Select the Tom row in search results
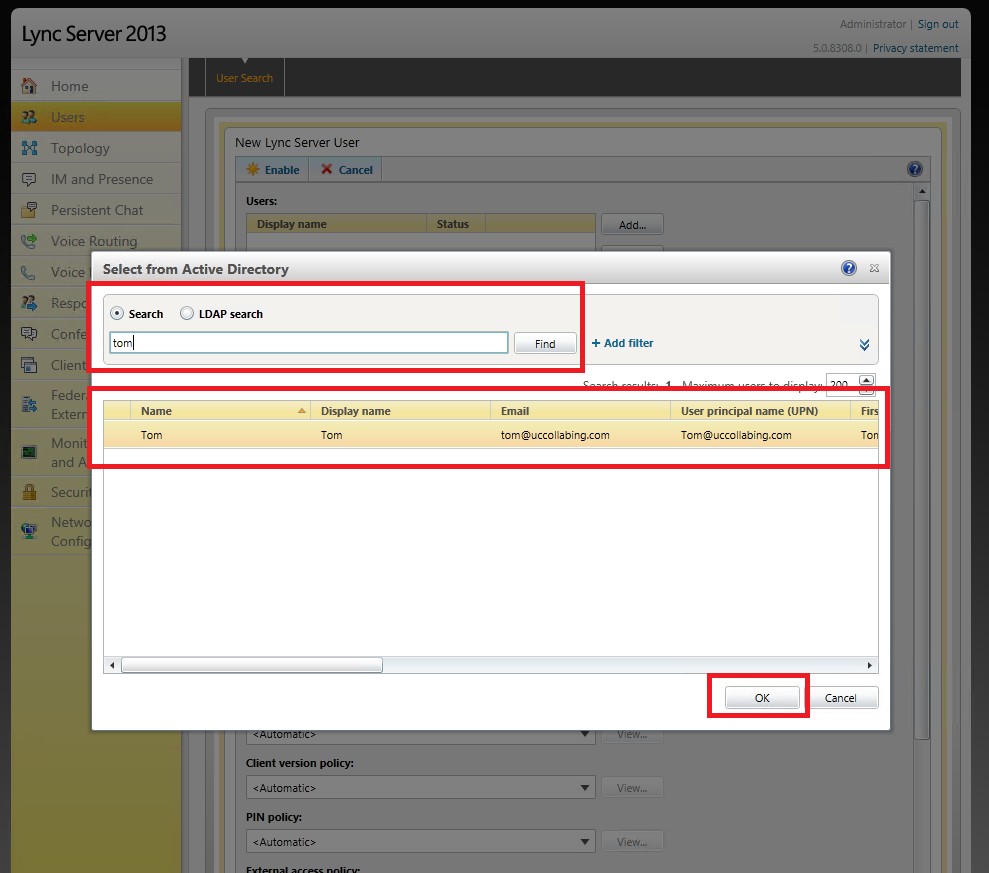This screenshot has width=989, height=873. pyautogui.click(x=491, y=435)
